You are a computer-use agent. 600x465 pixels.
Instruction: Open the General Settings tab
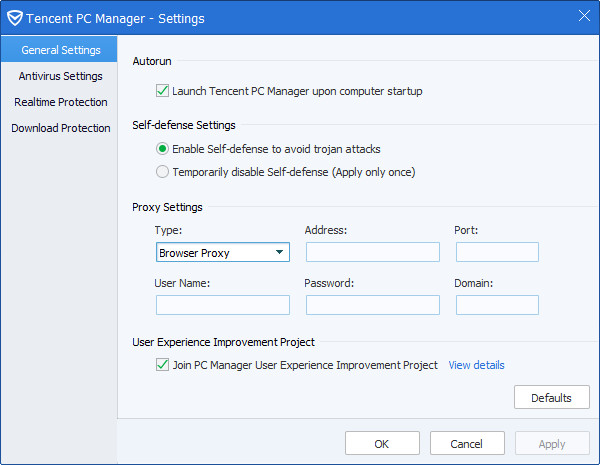pyautogui.click(x=60, y=50)
